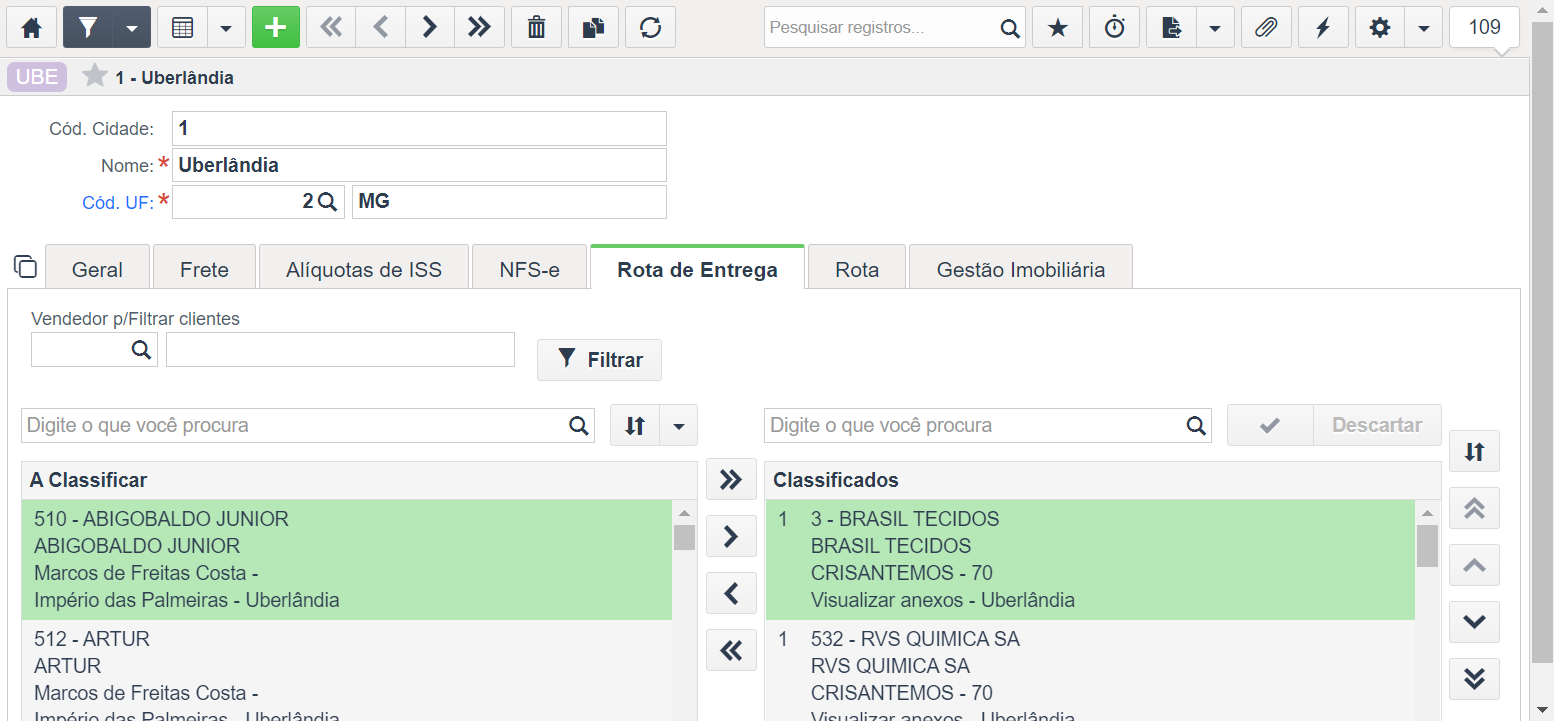Jump to last record
Viewport: 1554px width, 721px height.
(479, 28)
